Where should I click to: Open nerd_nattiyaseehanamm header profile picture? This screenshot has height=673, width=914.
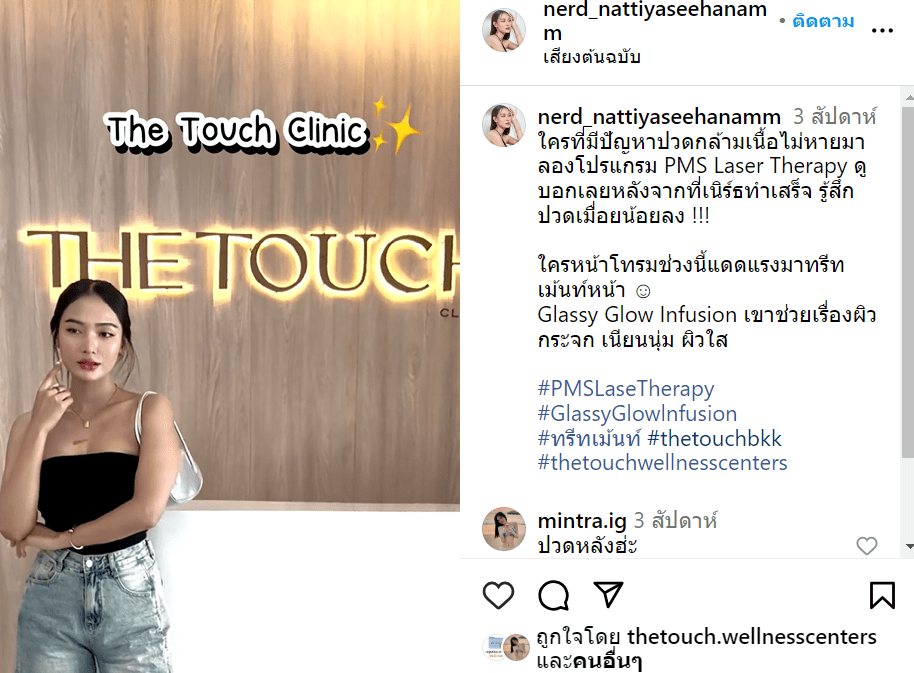(x=504, y=30)
